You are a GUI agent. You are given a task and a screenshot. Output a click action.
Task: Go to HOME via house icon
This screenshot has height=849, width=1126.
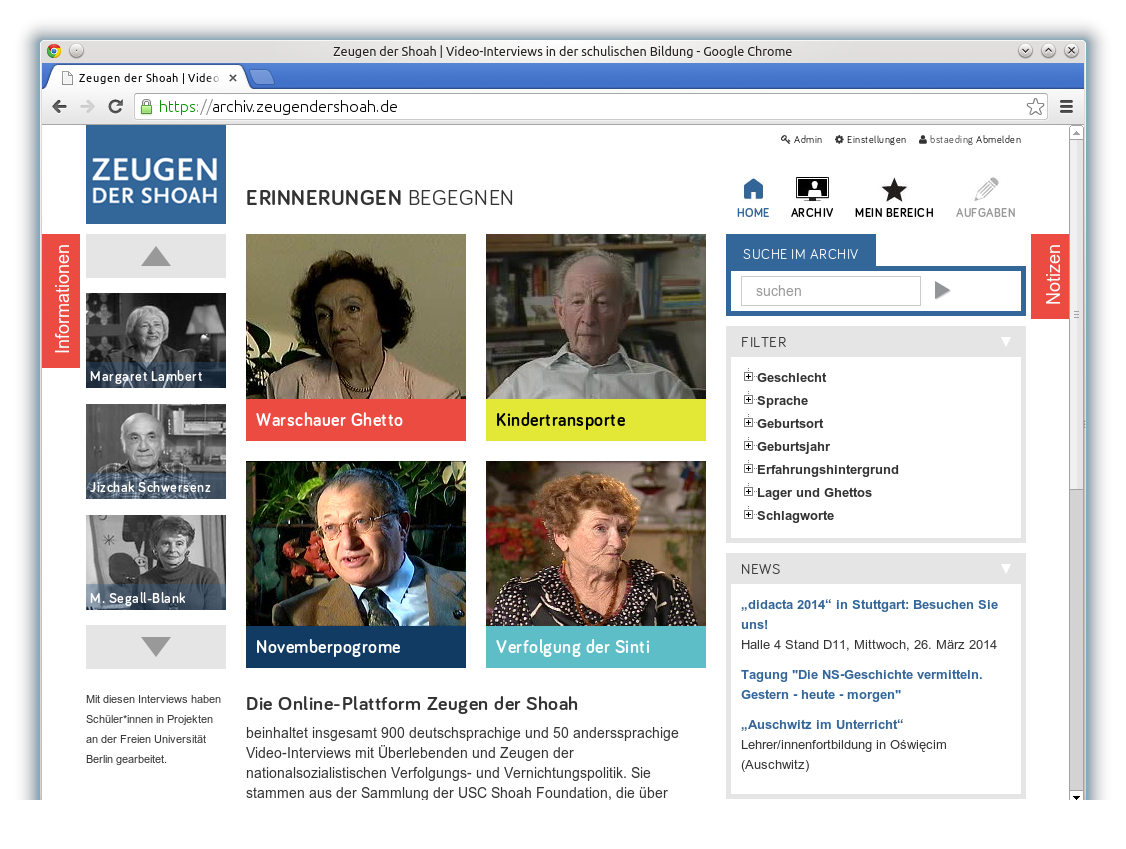click(753, 198)
